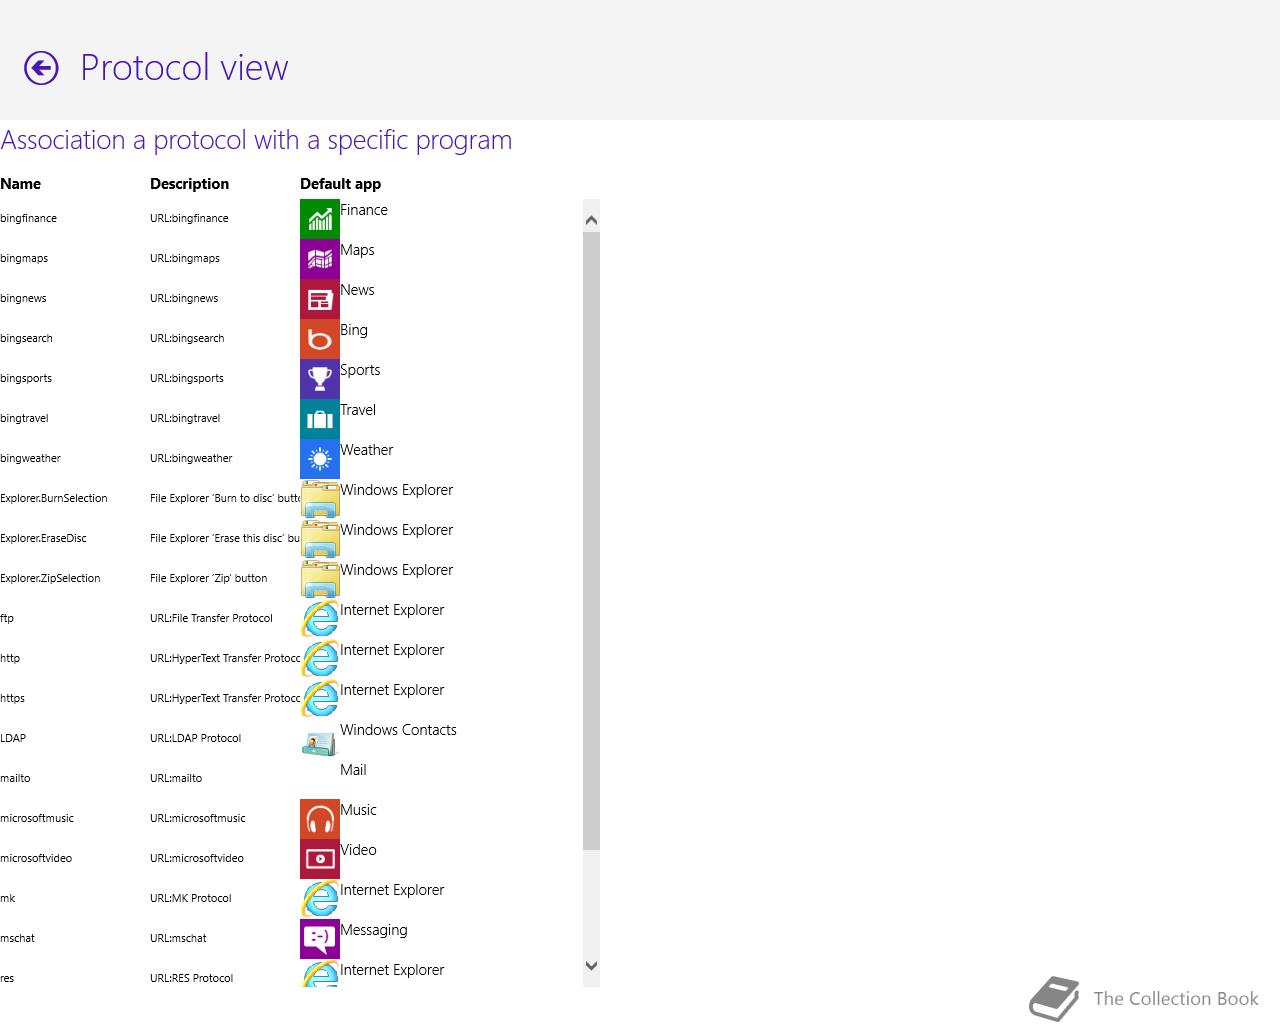Click the scrollbar up arrow

pyautogui.click(x=591, y=220)
